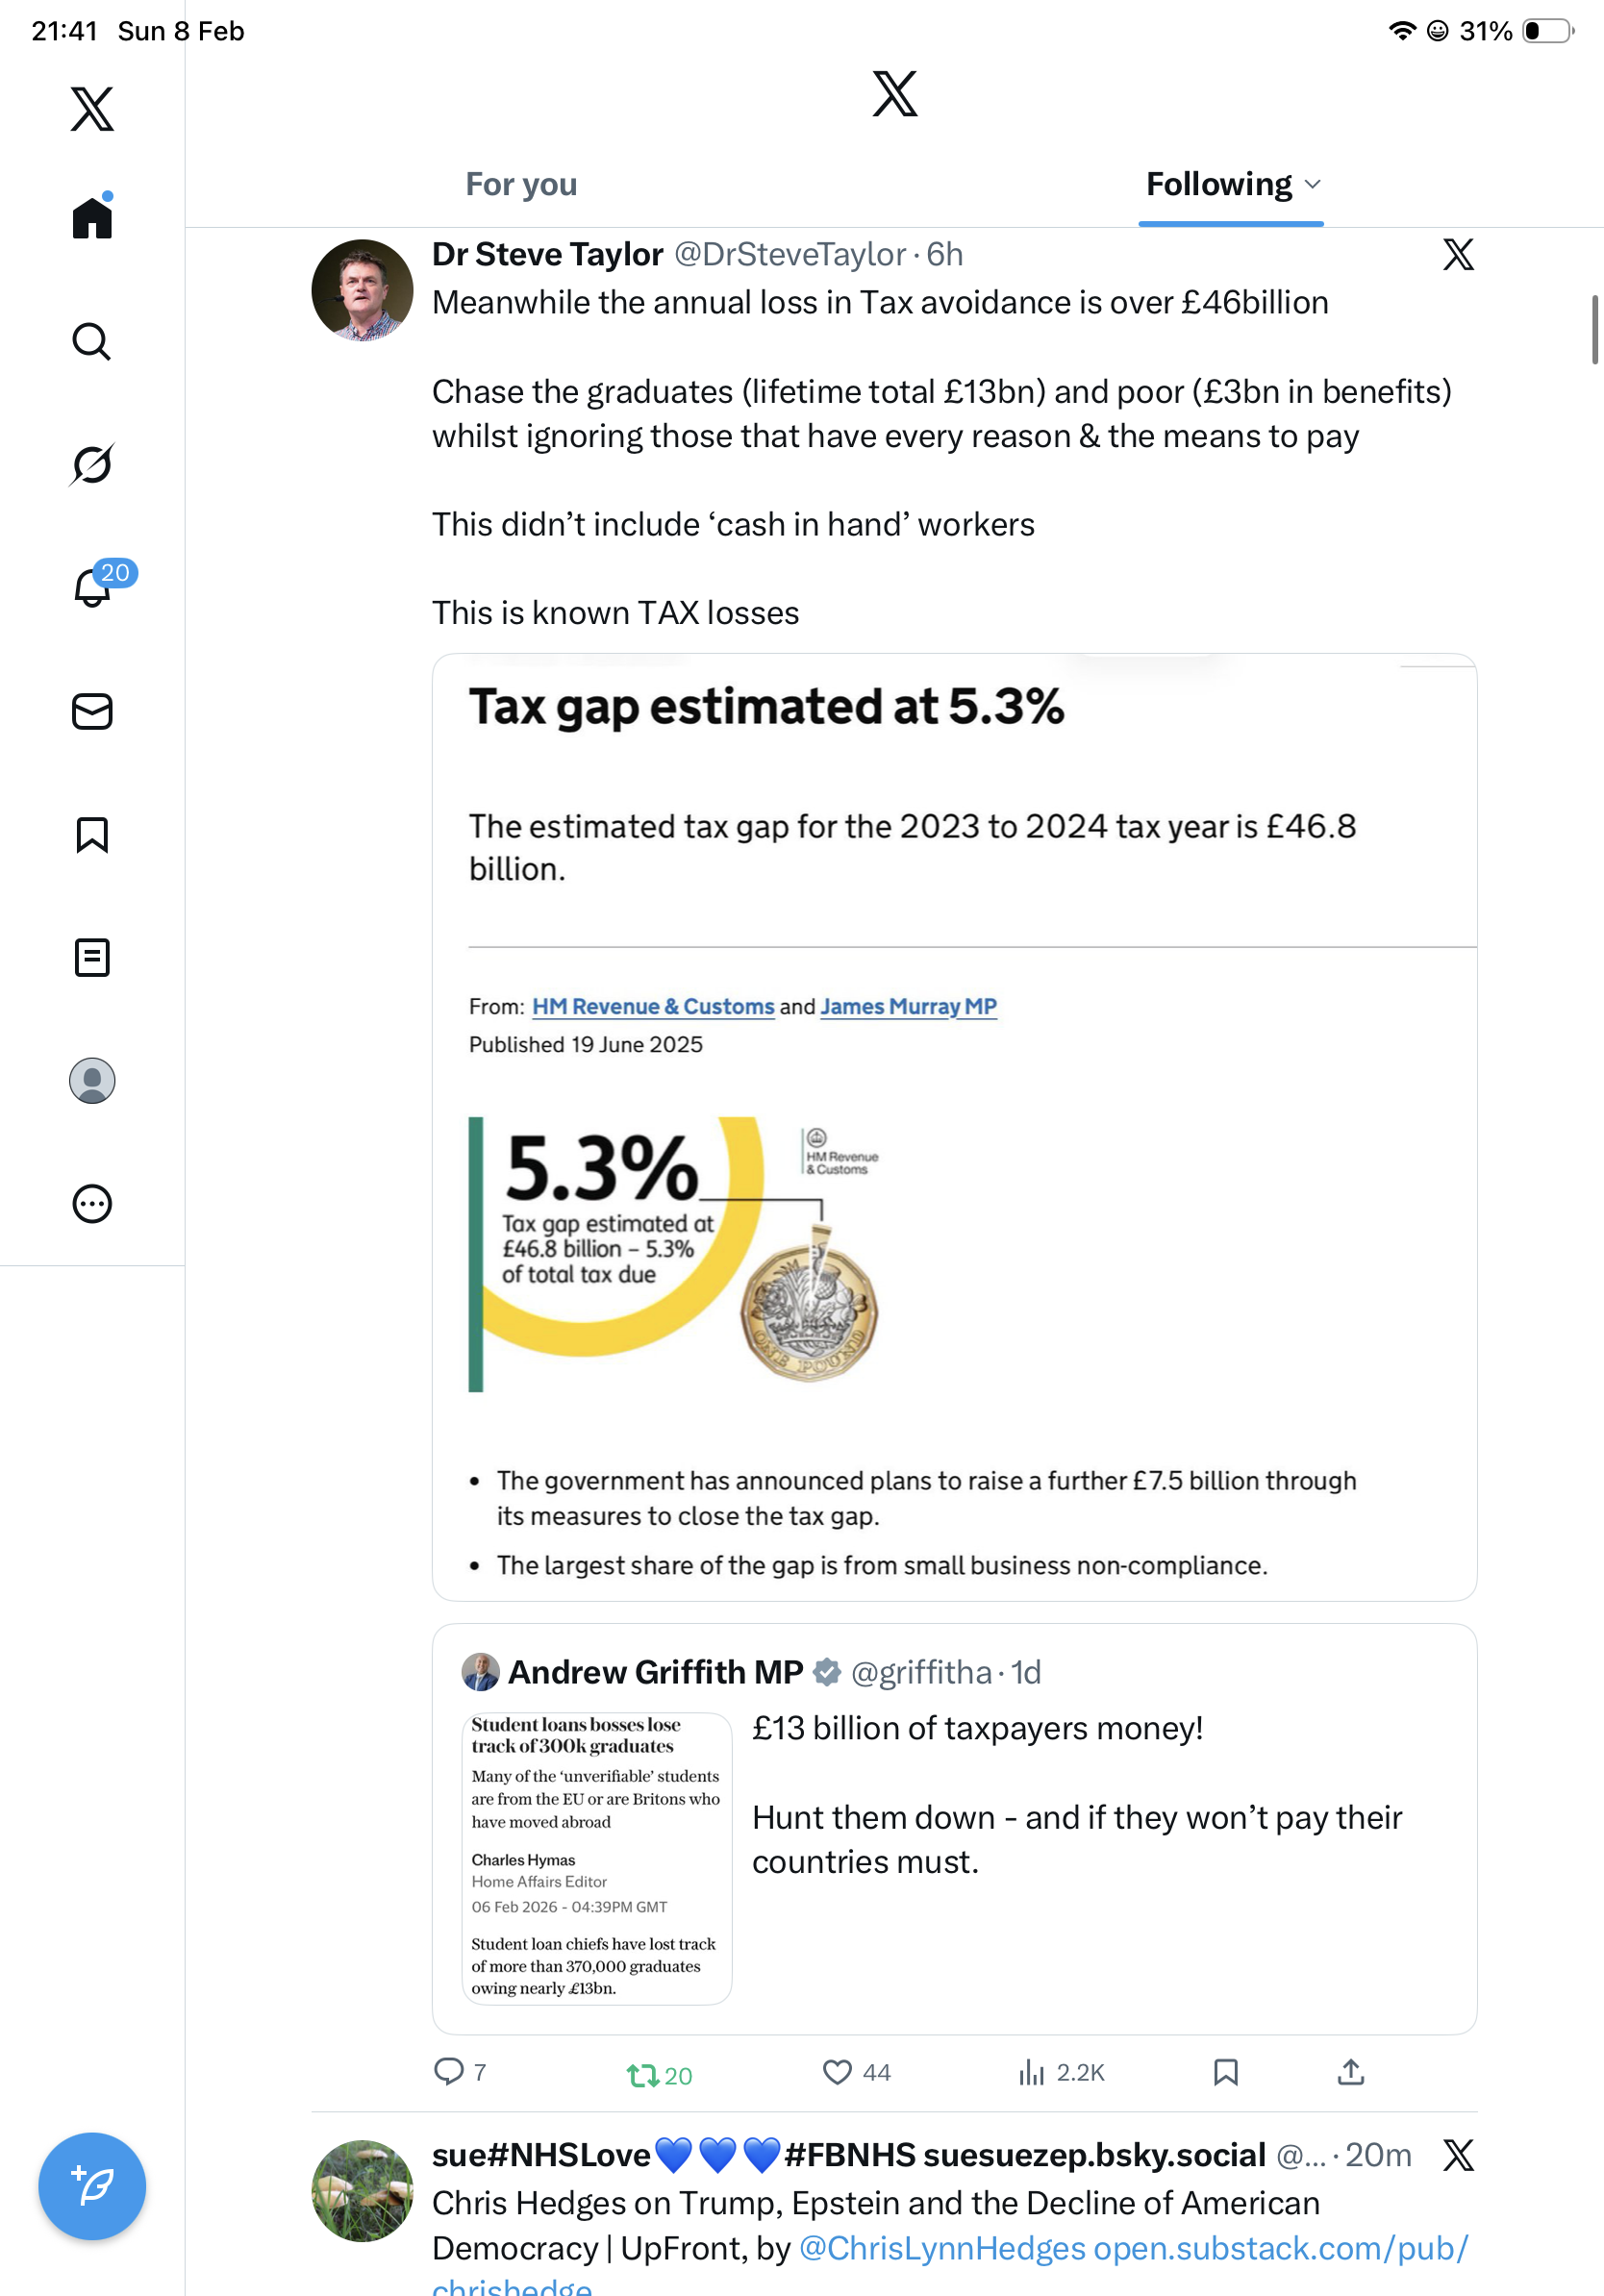Open the More options circle icon
The width and height of the screenshot is (1604, 2296).
92,1204
